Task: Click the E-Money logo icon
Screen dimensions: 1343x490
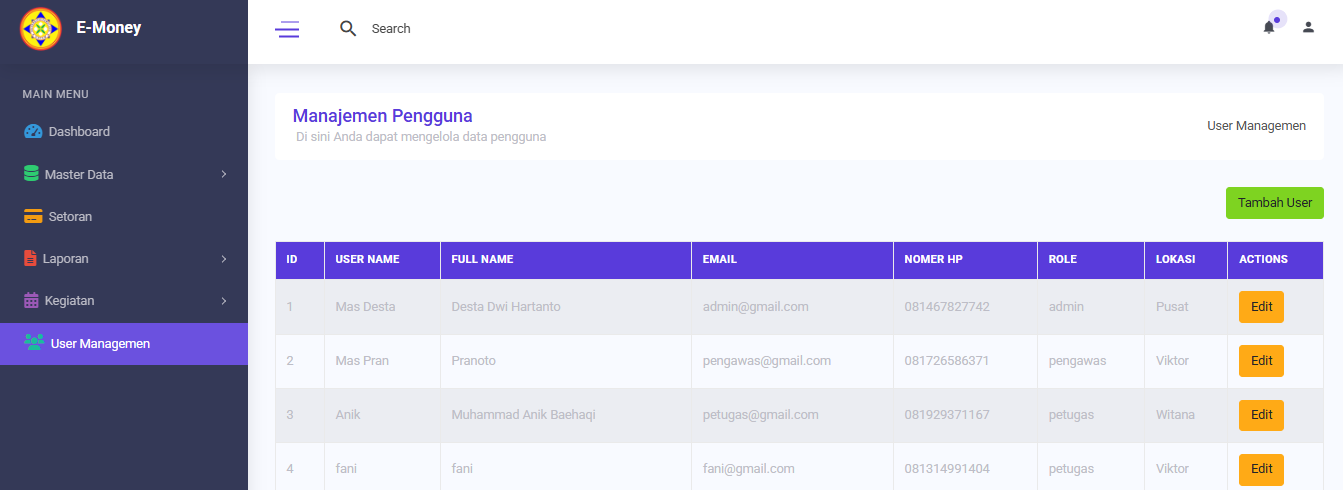Action: [41, 29]
